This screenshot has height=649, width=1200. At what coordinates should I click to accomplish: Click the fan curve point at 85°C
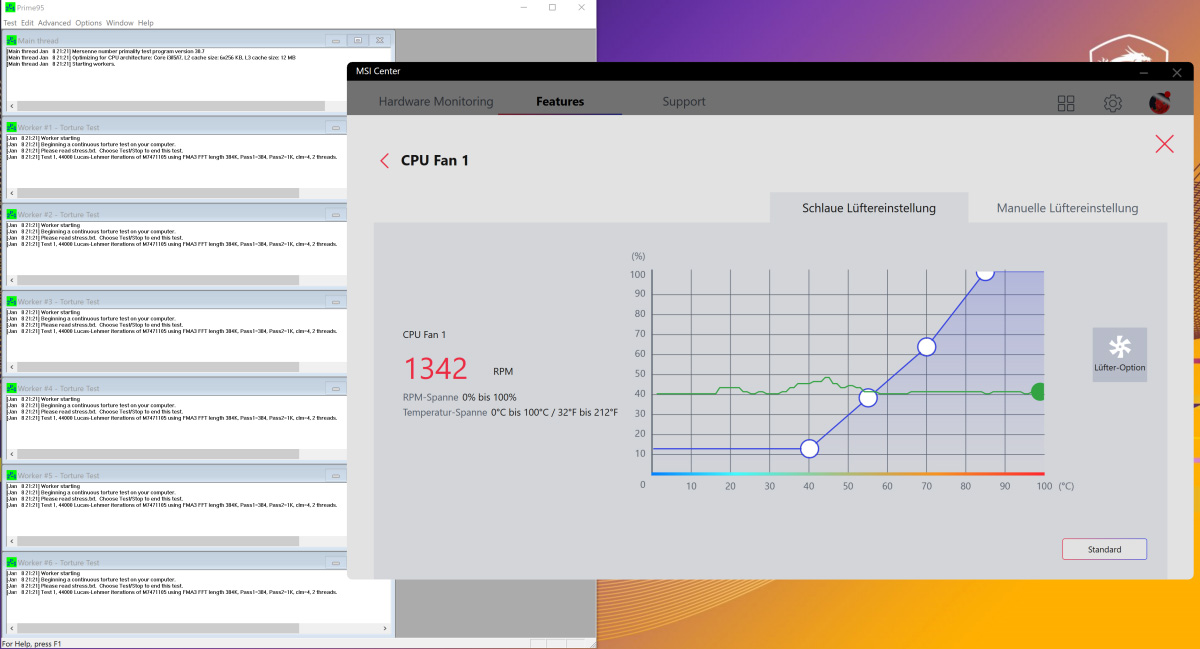[x=985, y=272]
